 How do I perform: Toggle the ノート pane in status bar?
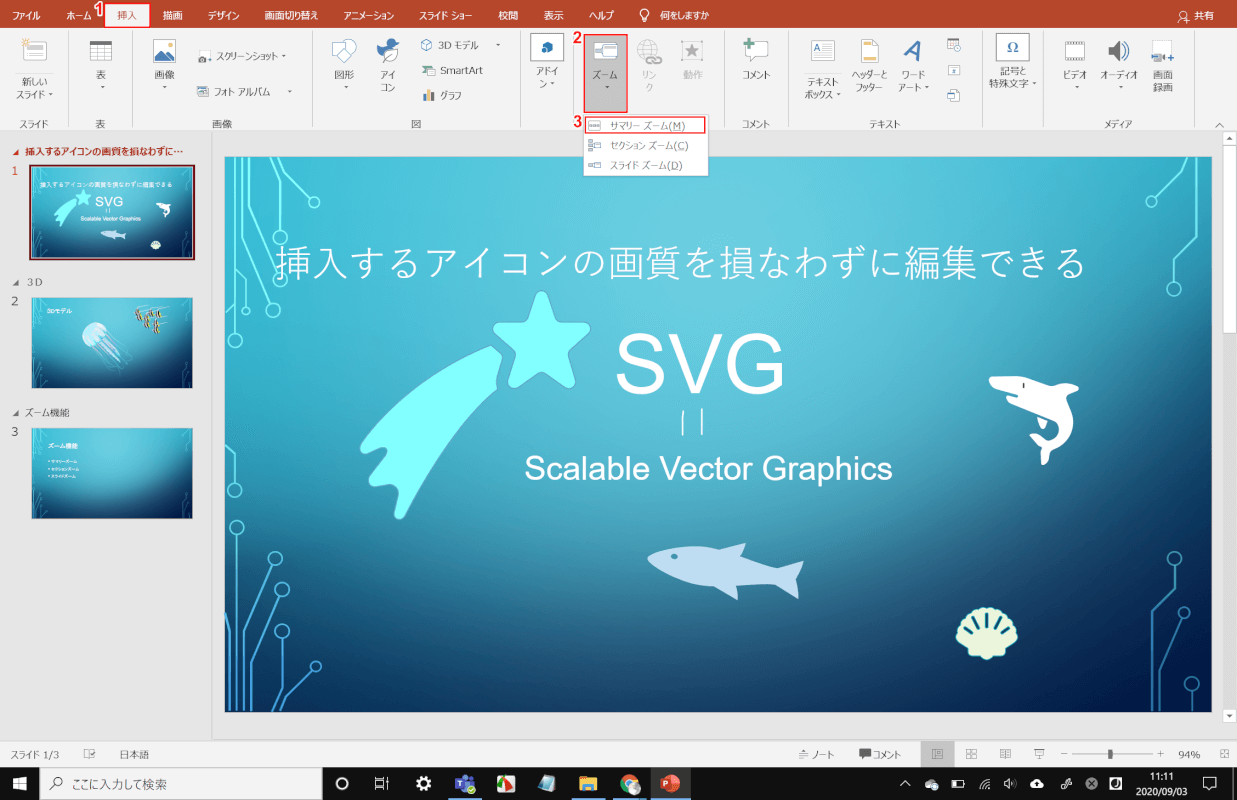coord(817,754)
